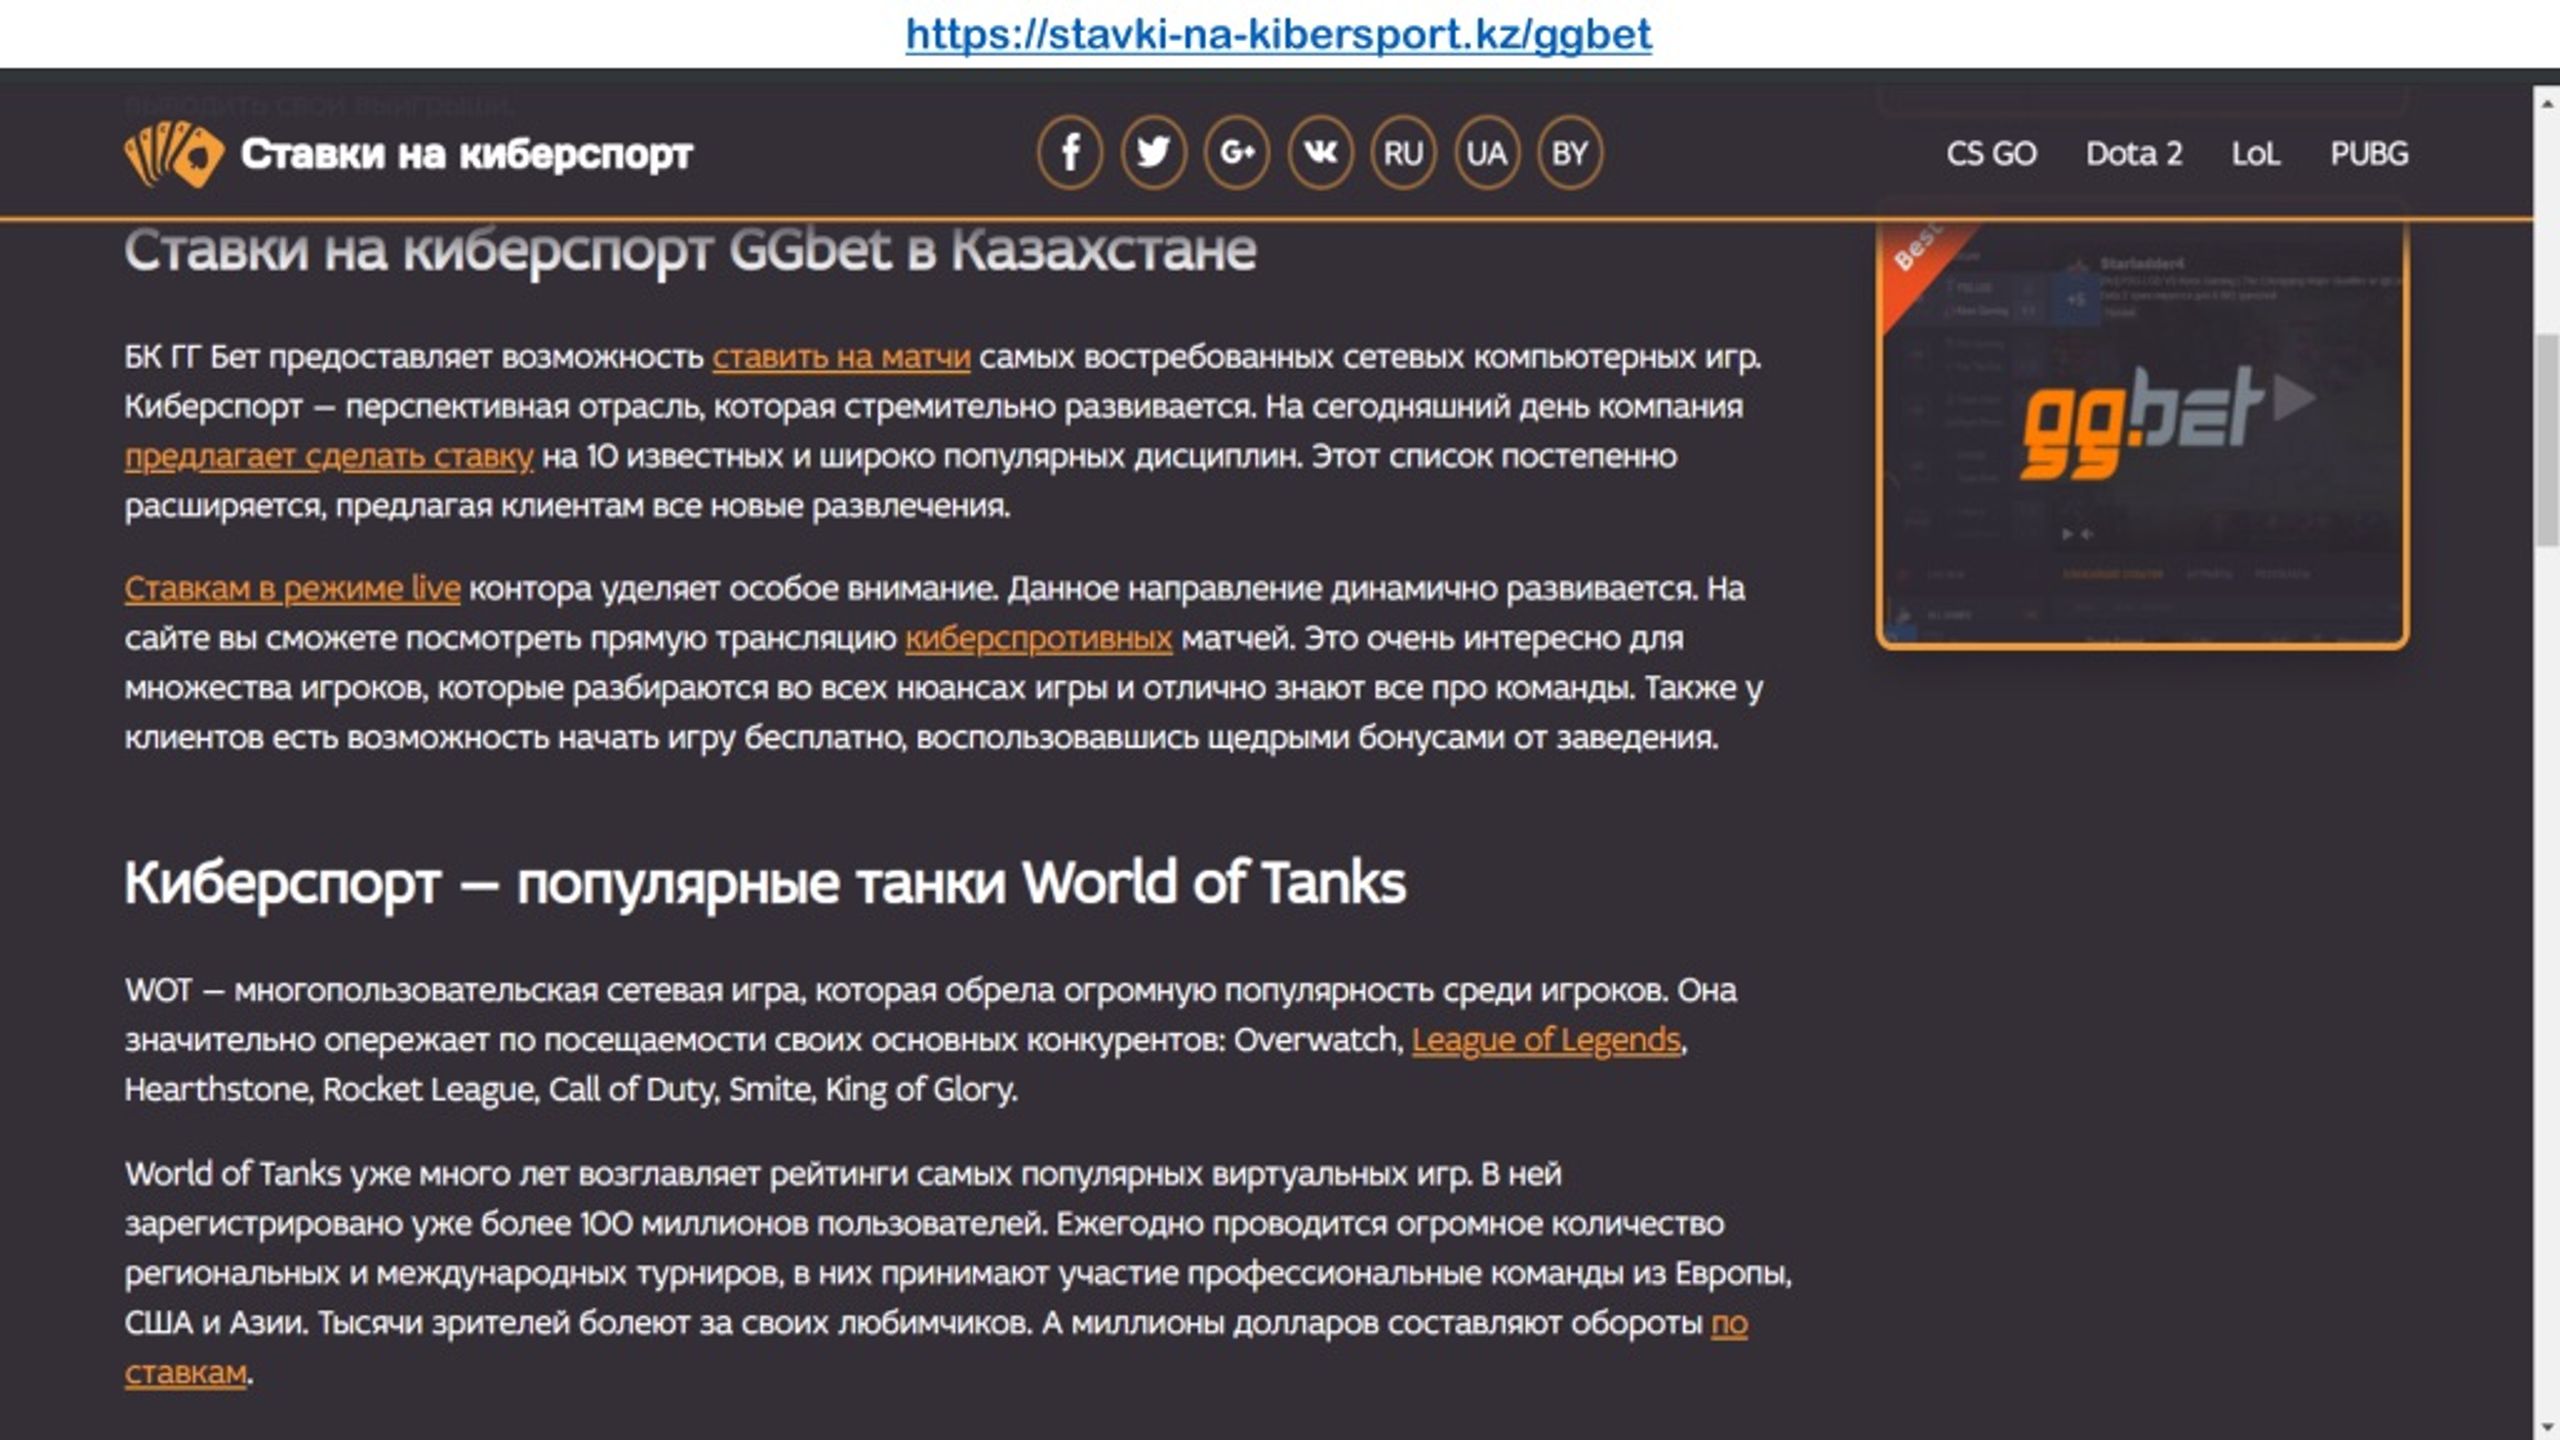The width and height of the screenshot is (2560, 1440).
Task: Follow the Ставкам в режиме live link
Action: point(292,588)
